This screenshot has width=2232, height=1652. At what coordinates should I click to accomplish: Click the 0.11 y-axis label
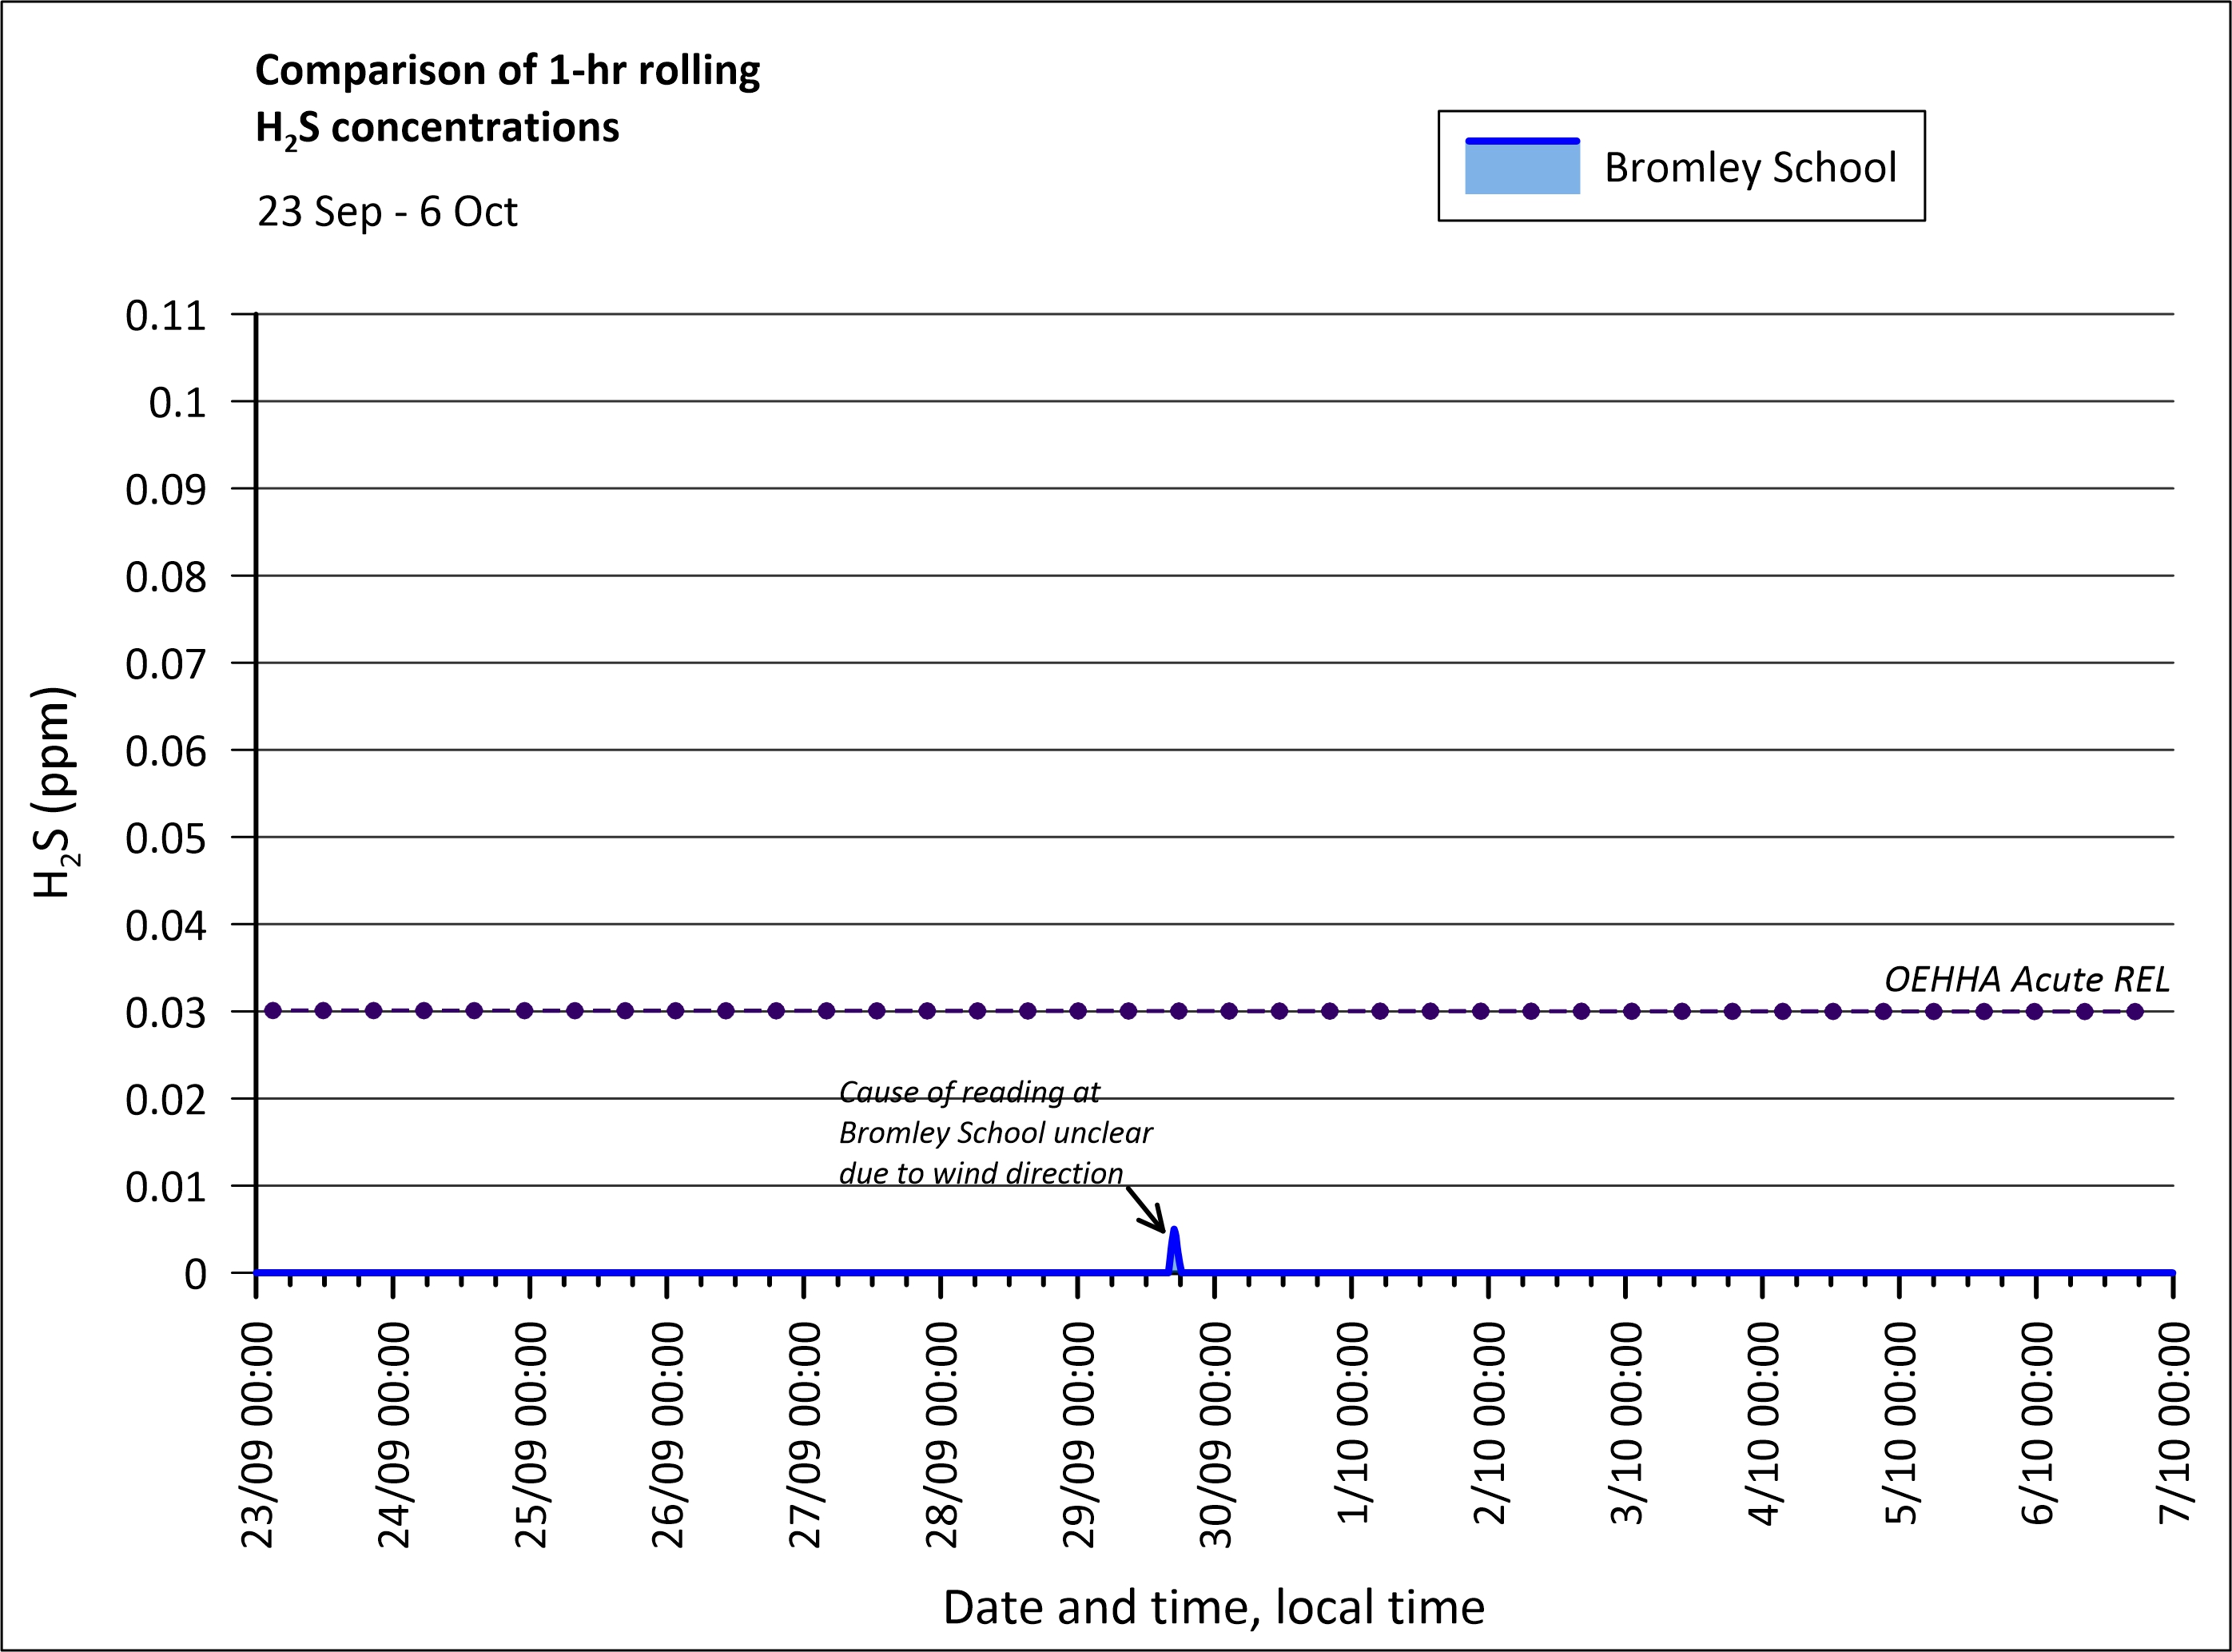(165, 316)
